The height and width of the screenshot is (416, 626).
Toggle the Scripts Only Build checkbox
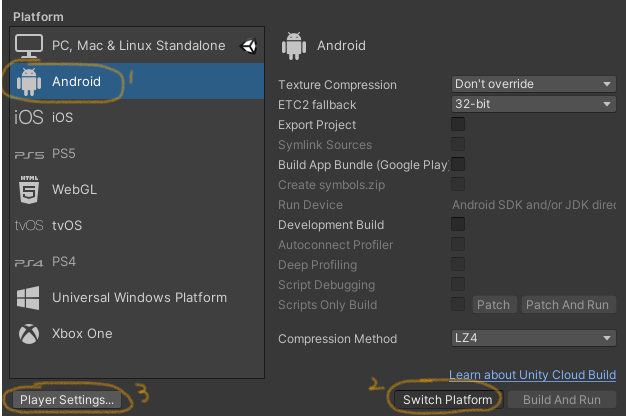click(458, 304)
